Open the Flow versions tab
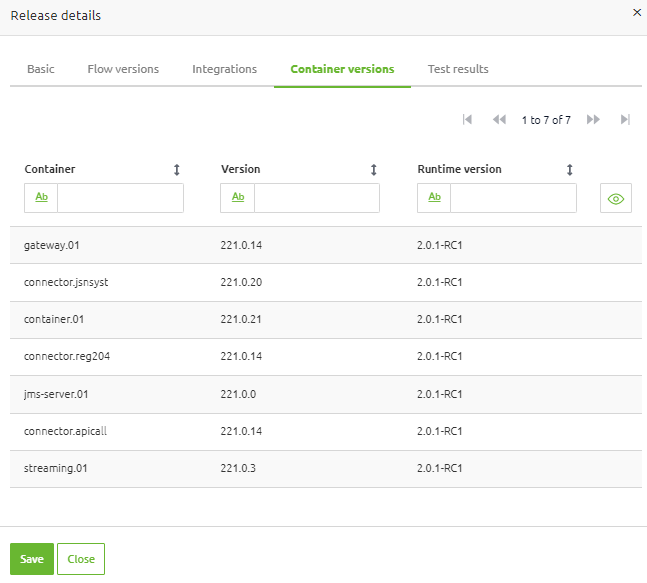Image resolution: width=647 pixels, height=583 pixels. (x=123, y=69)
